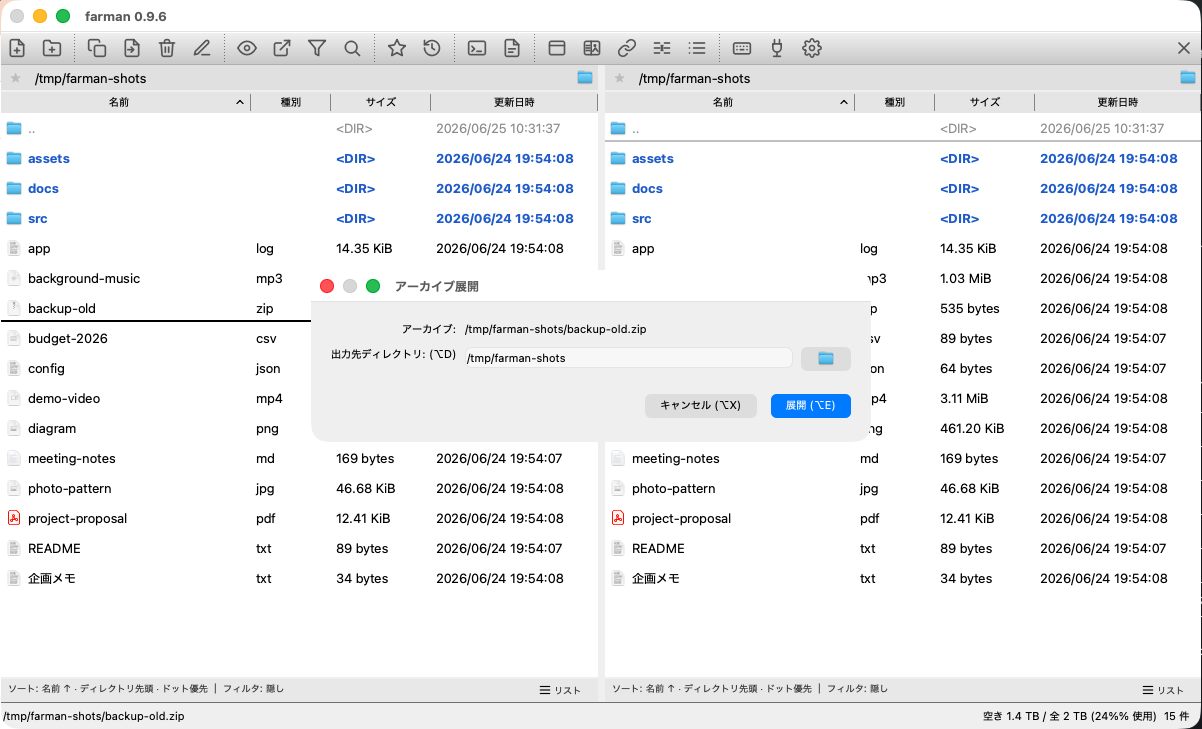The height and width of the screenshot is (729, 1202).
Task: Open the settings gear icon
Action: pos(812,48)
